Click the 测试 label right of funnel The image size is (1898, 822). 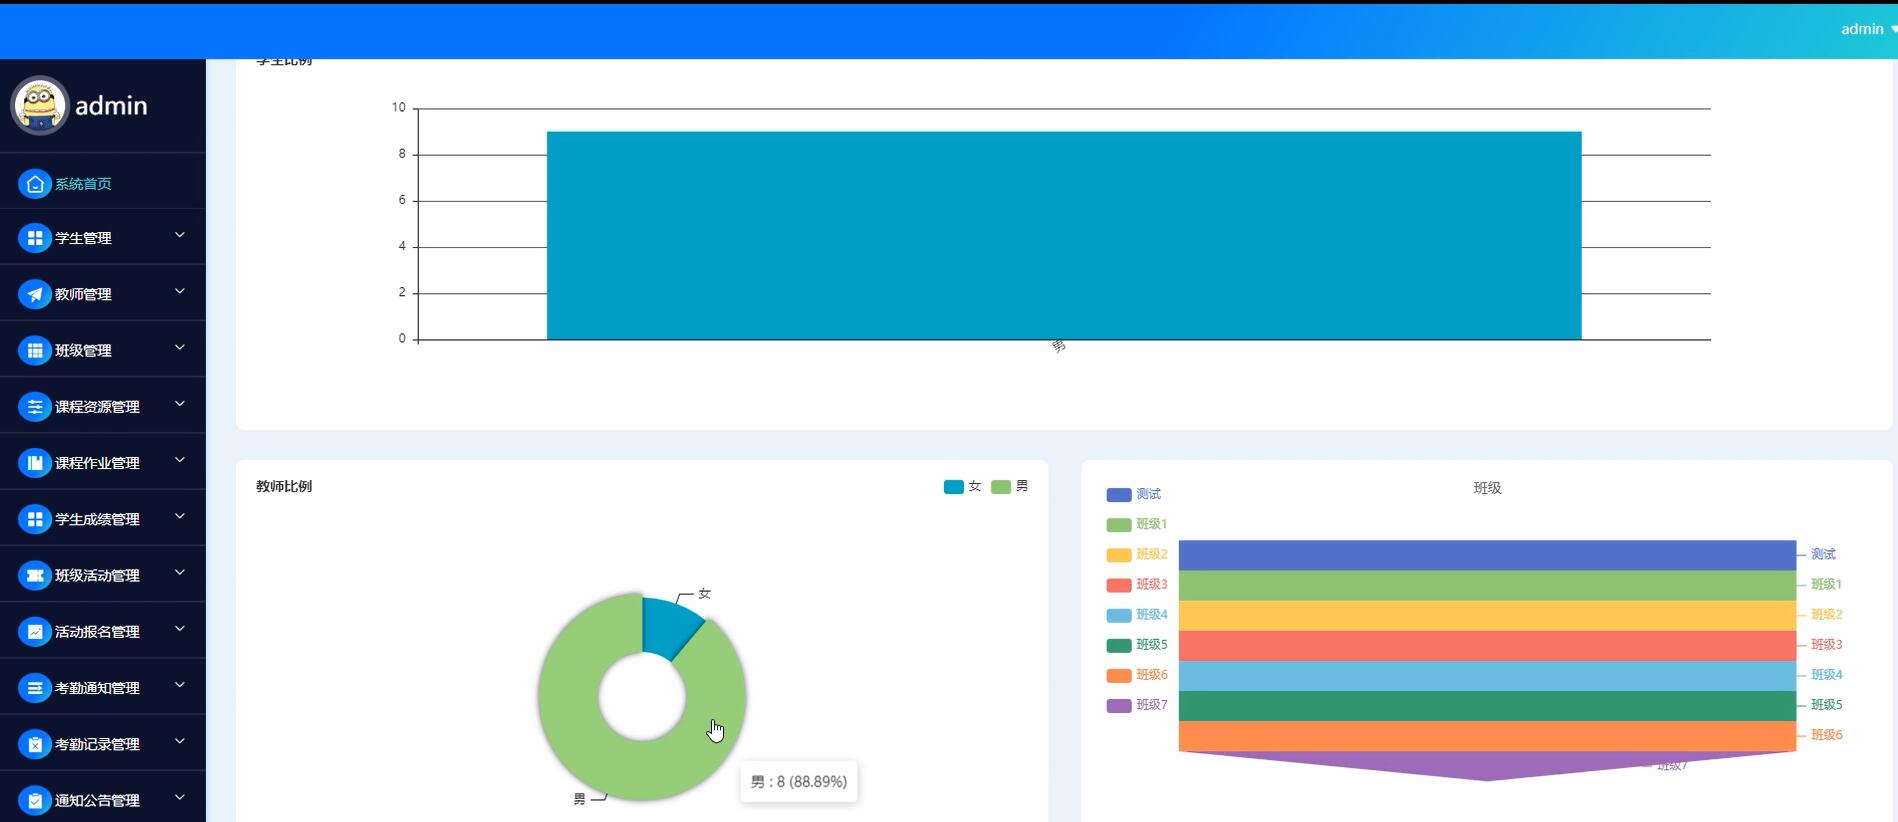pyautogui.click(x=1823, y=554)
